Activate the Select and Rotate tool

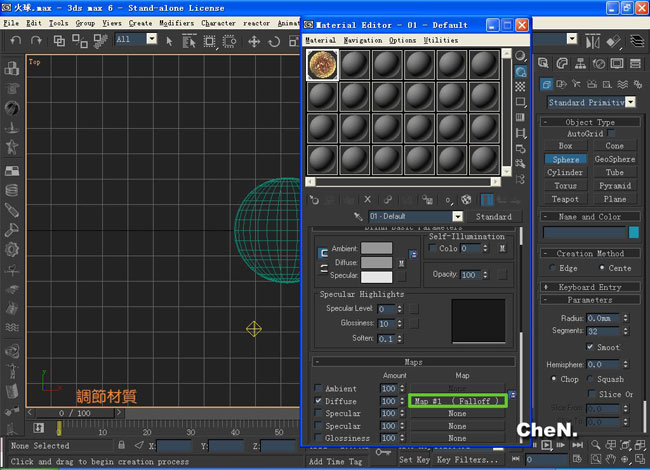274,41
